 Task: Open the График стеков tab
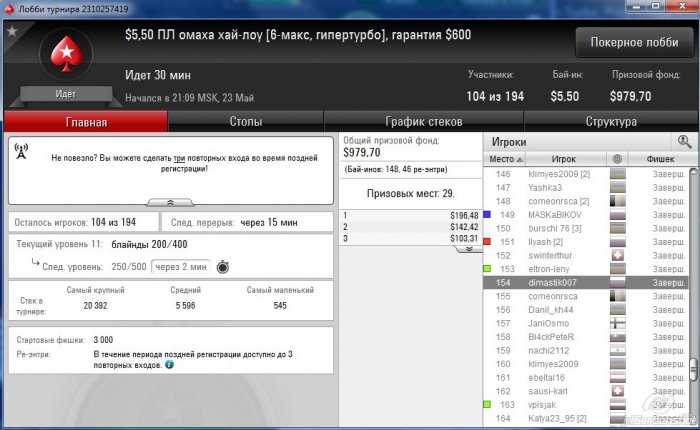click(x=424, y=121)
